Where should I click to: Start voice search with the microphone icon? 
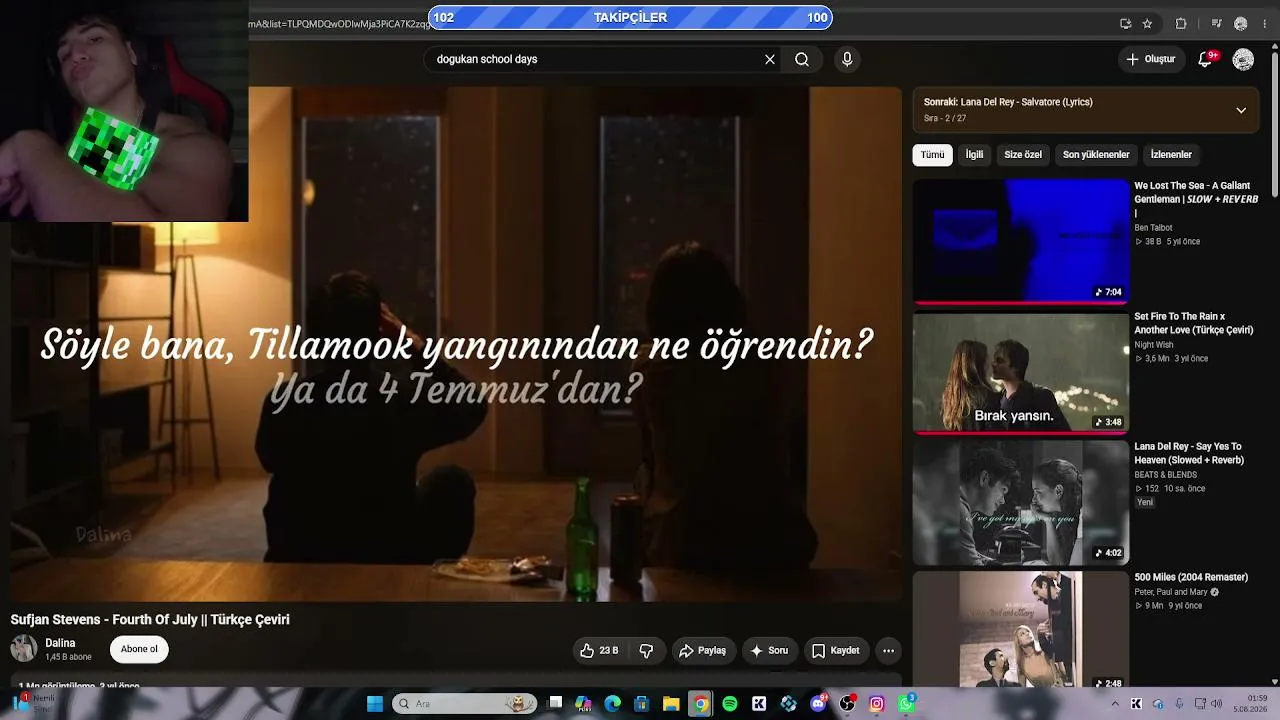point(847,59)
